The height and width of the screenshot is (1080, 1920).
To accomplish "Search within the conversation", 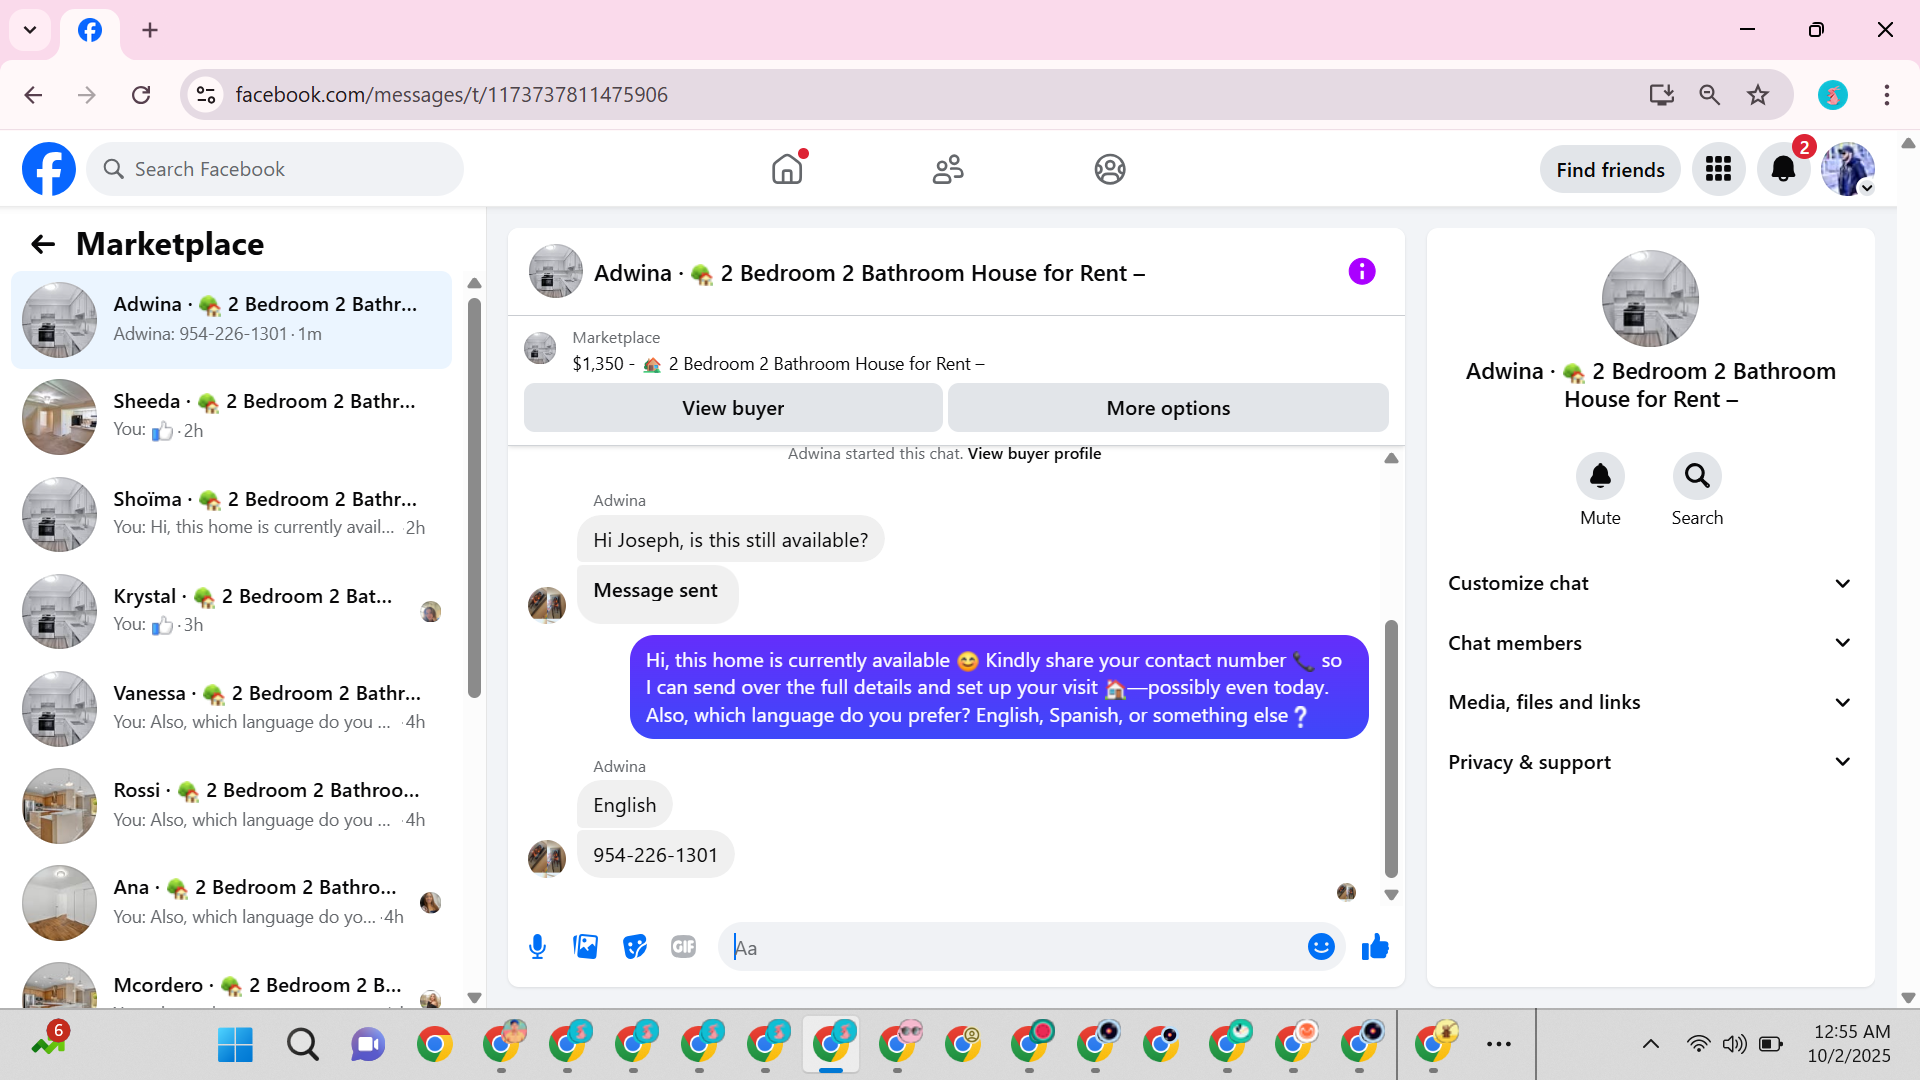I will tap(1697, 477).
